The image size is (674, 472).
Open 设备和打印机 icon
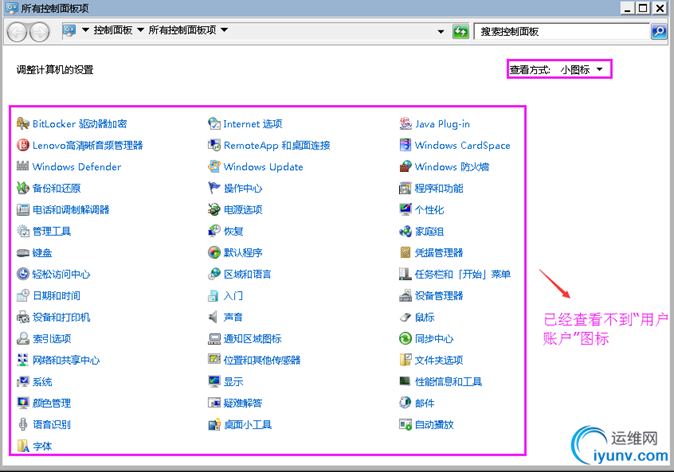point(23,317)
